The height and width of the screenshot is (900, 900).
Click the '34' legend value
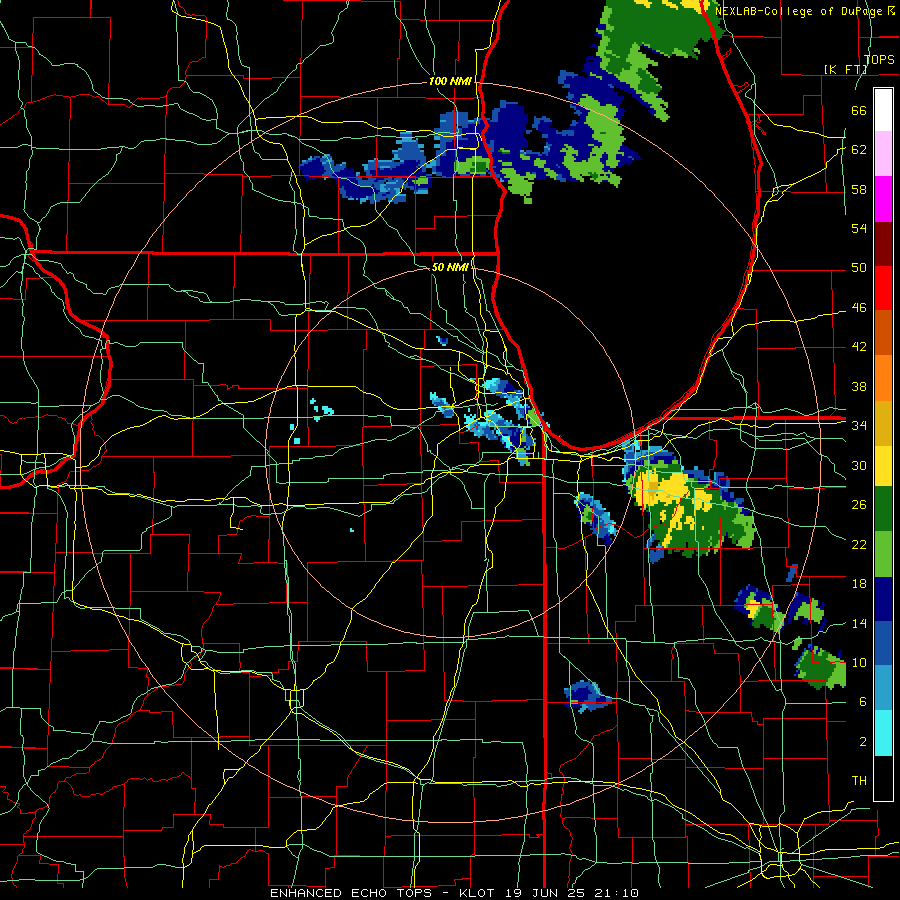pos(859,426)
